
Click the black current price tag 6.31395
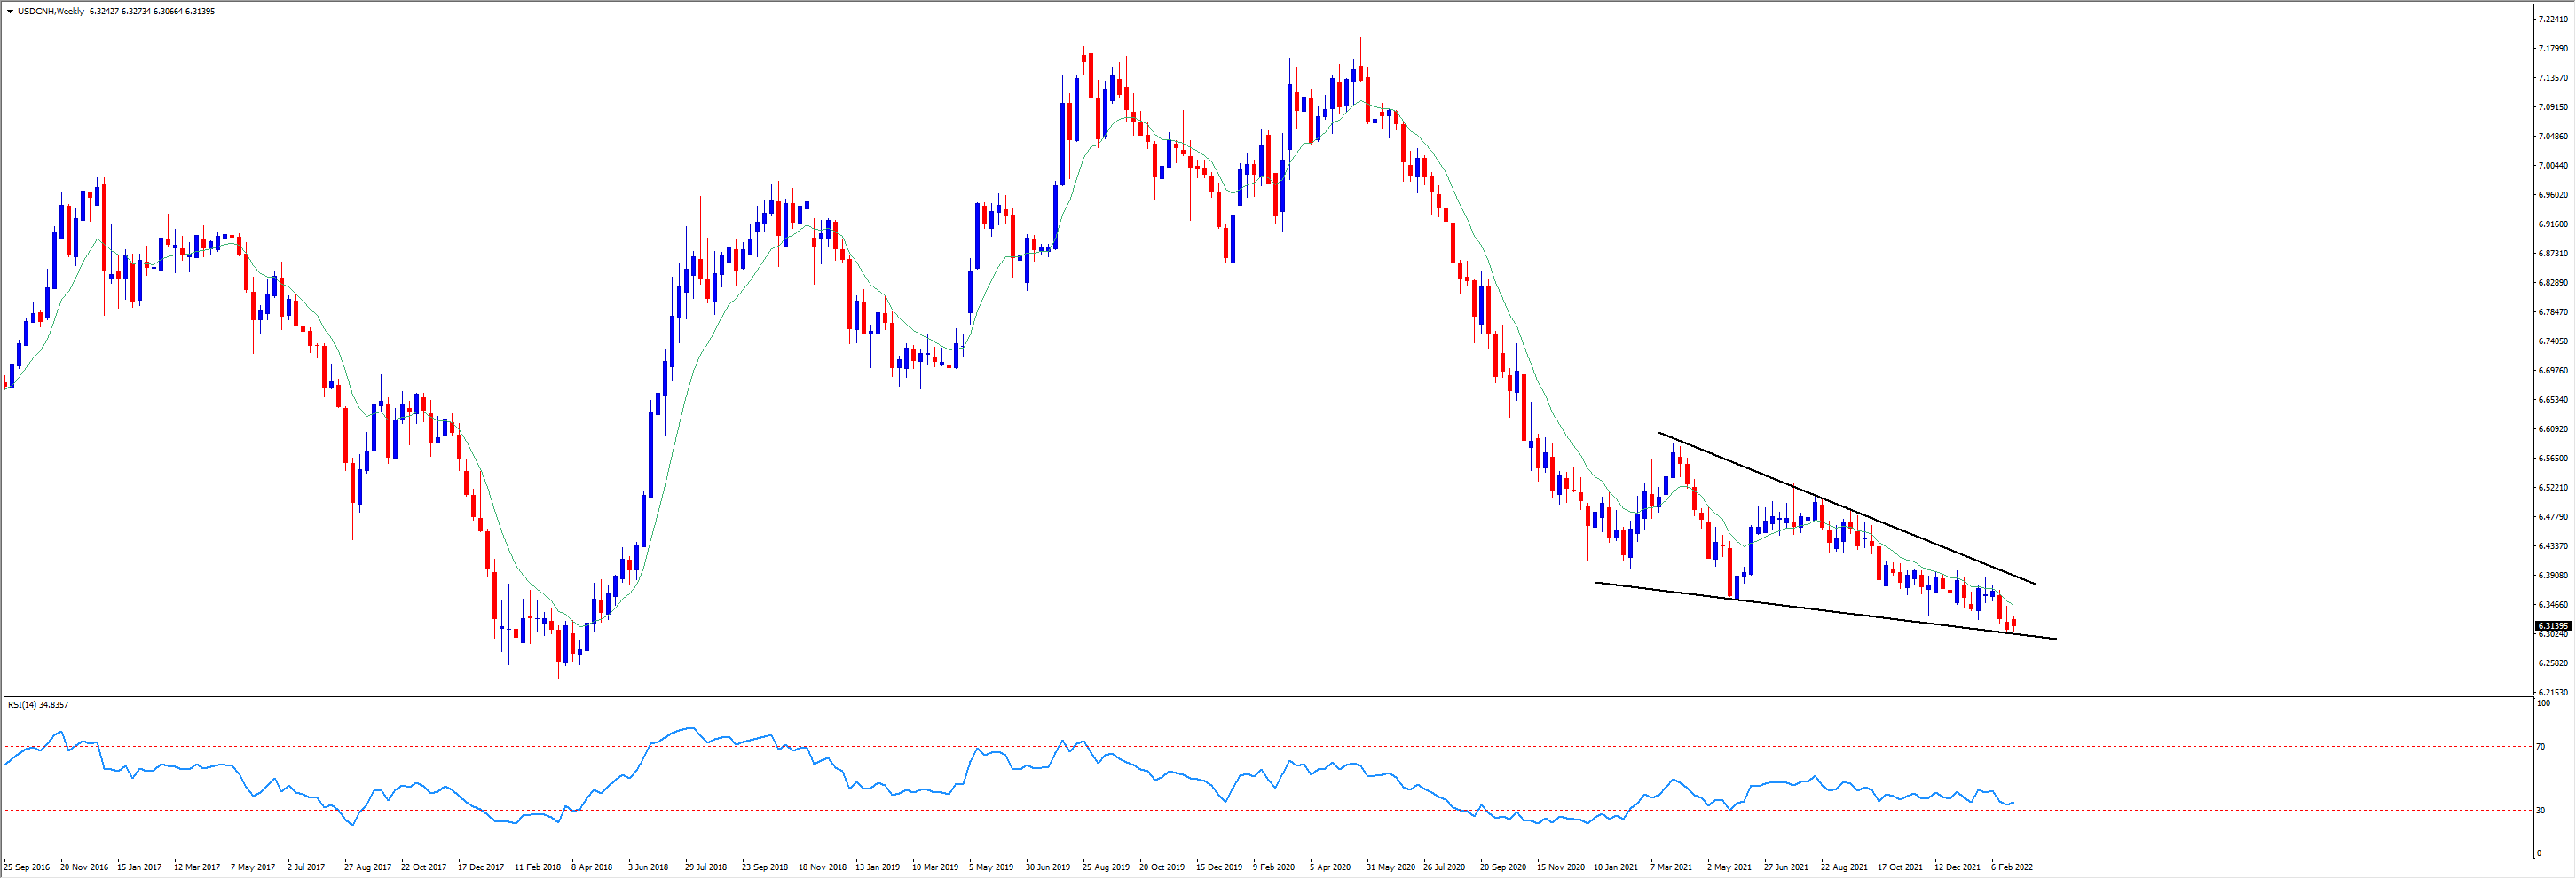tap(2552, 626)
